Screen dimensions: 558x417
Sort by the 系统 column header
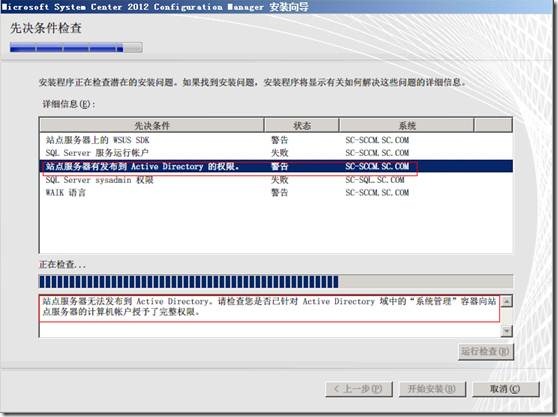[407, 125]
